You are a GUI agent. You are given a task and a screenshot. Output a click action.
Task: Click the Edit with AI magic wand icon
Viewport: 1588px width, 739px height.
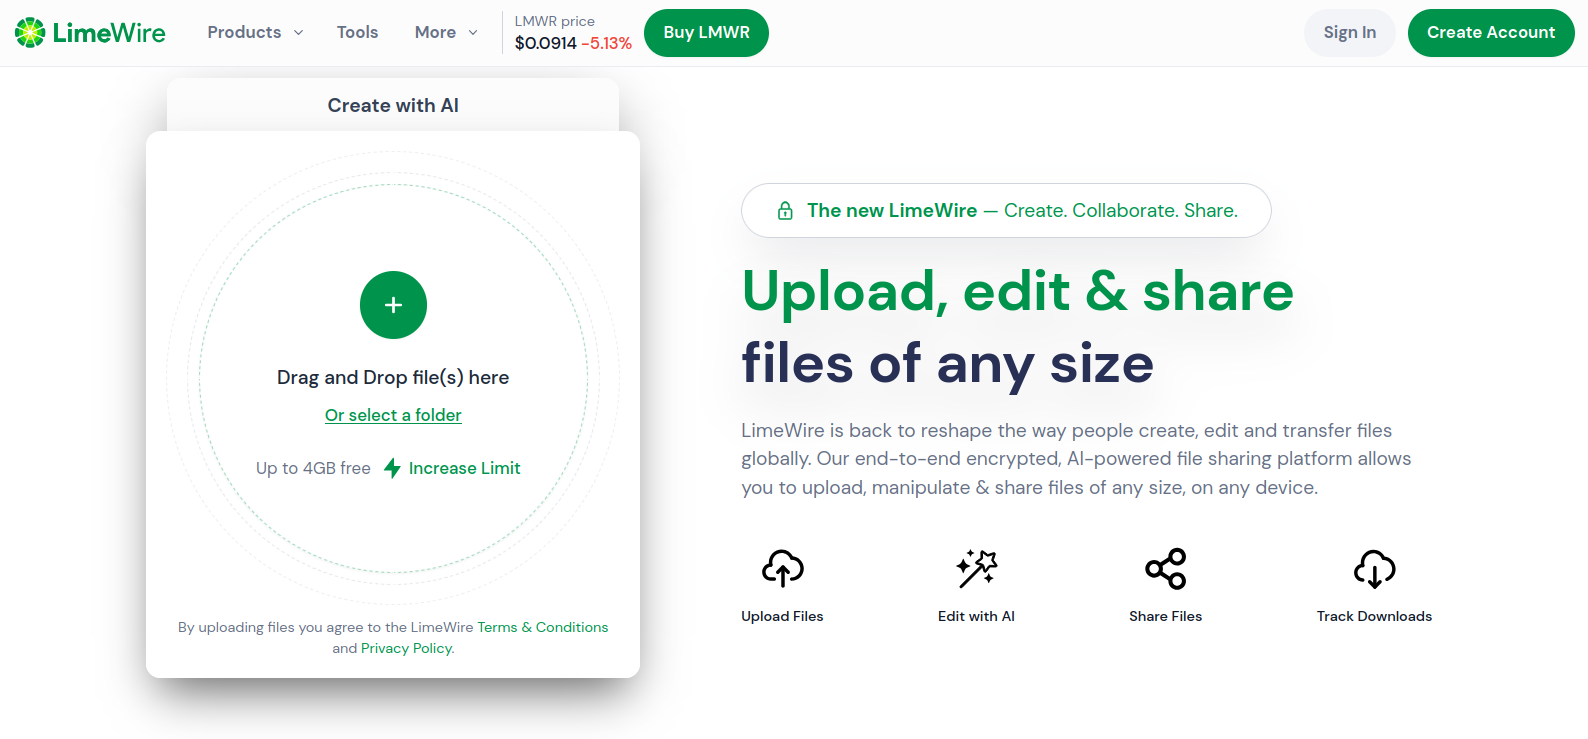(x=976, y=568)
